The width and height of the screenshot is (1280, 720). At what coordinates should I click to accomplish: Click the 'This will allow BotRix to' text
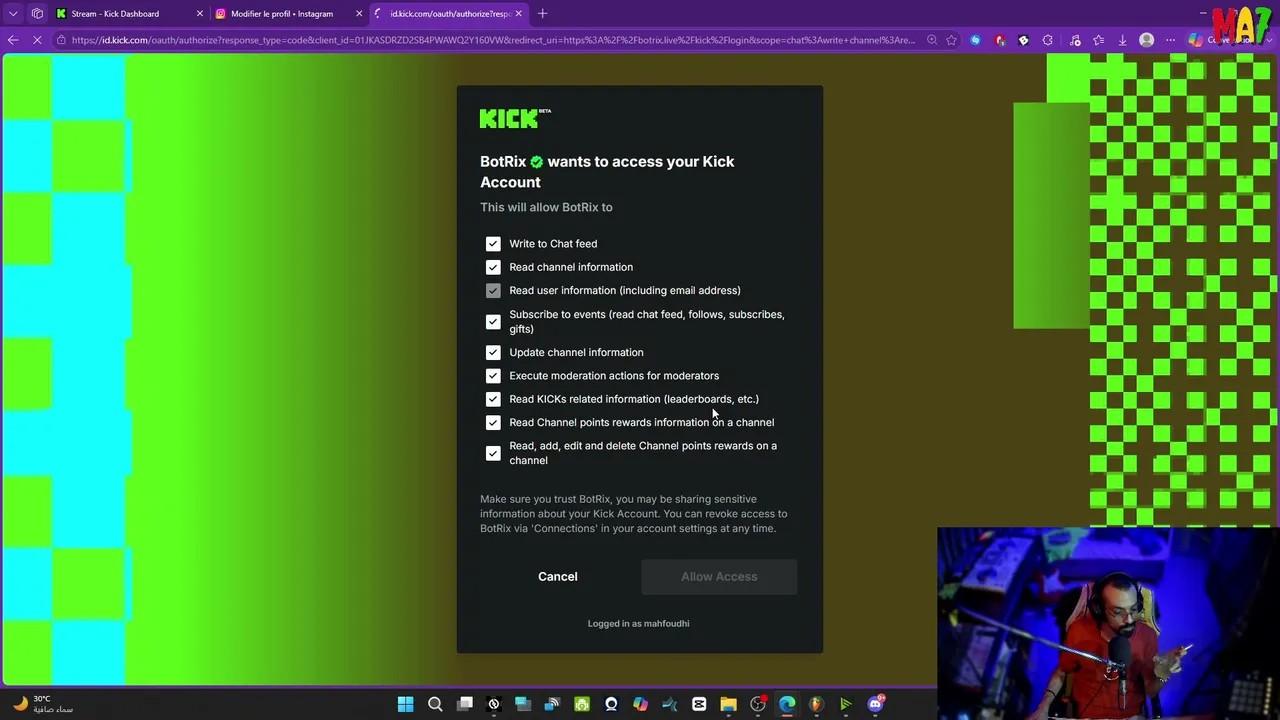(546, 208)
